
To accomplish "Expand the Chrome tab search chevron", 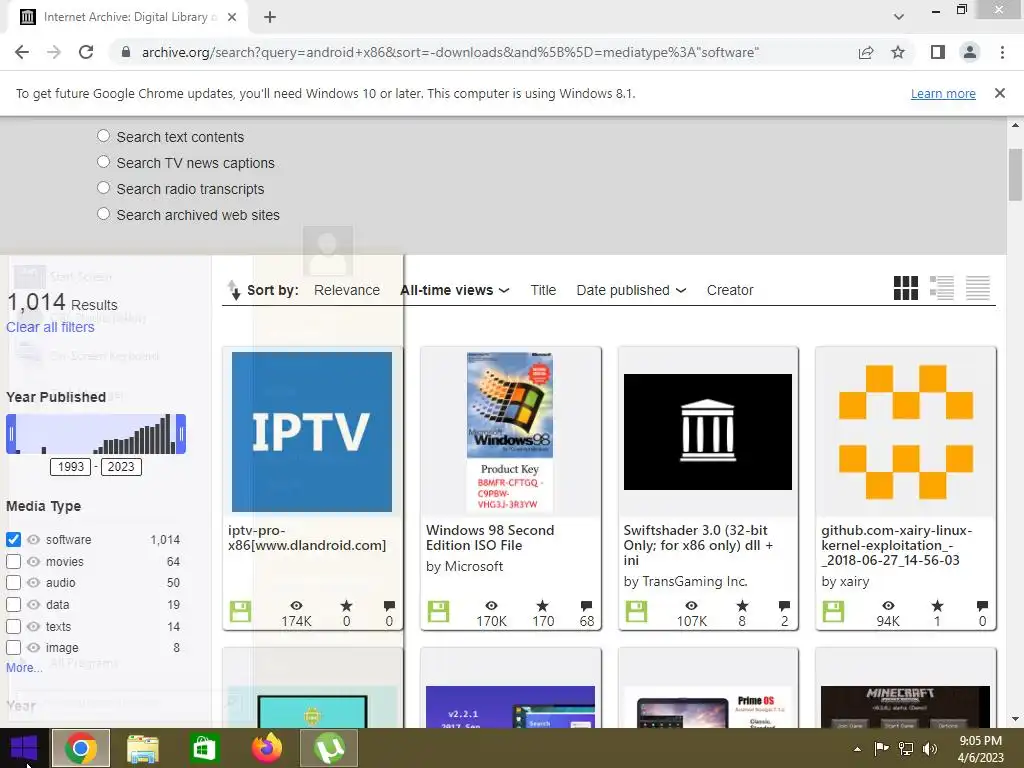I will click(x=899, y=17).
